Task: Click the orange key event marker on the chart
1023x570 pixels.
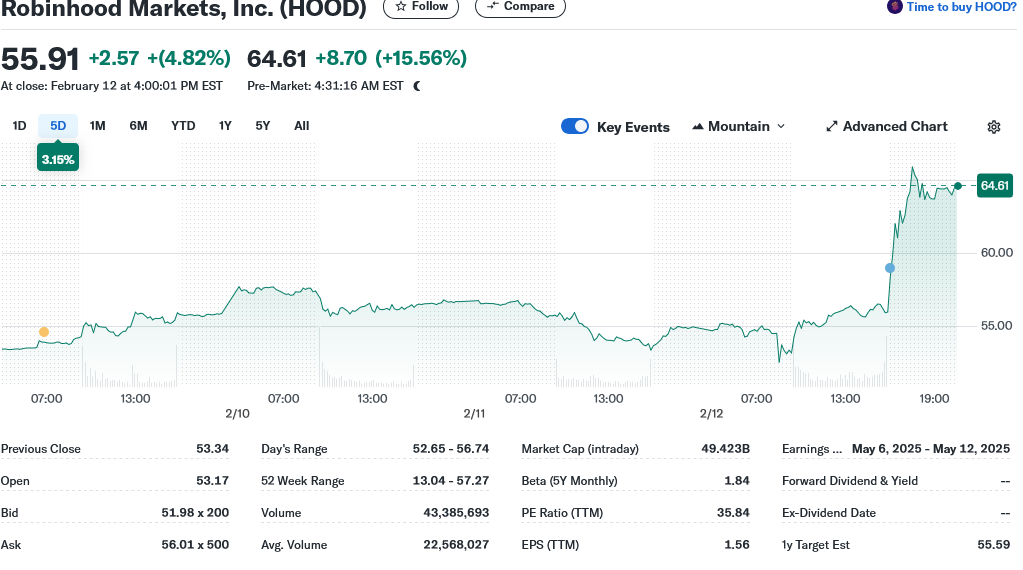Action: [44, 332]
